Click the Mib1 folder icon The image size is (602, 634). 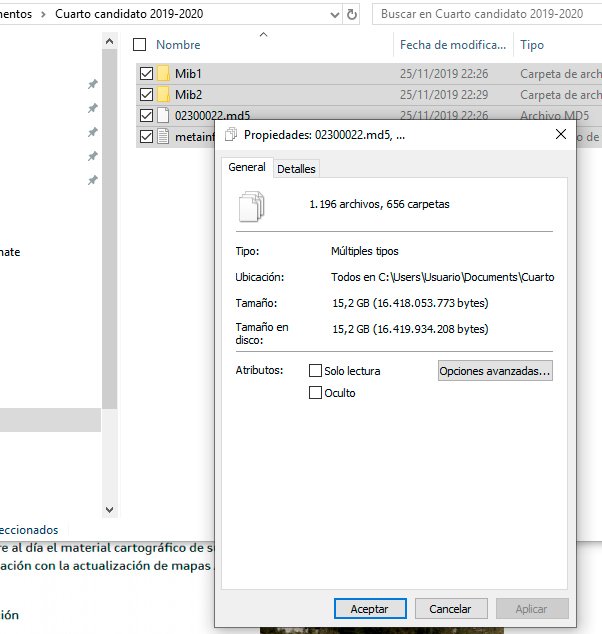tap(164, 74)
